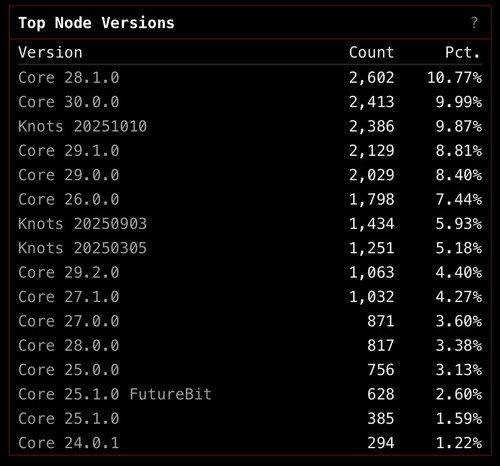Select the Knots 20250305 row label
The image size is (500, 466).
pos(82,248)
